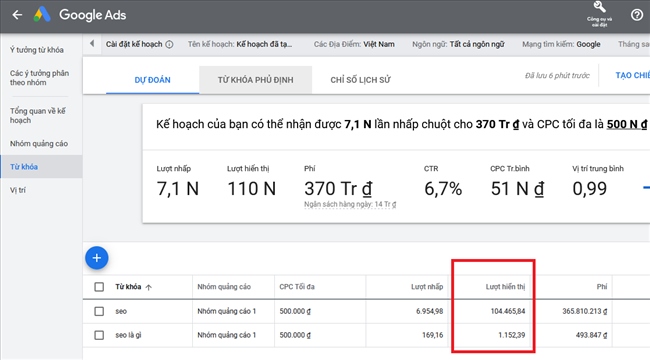
Task: Collapse the sidebar with left triangle arrow
Action: click(92, 43)
